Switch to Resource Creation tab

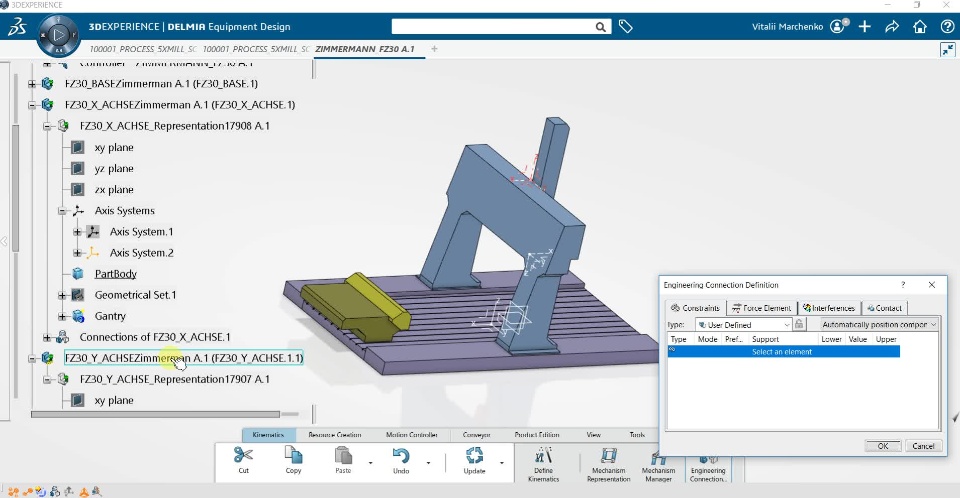[334, 435]
